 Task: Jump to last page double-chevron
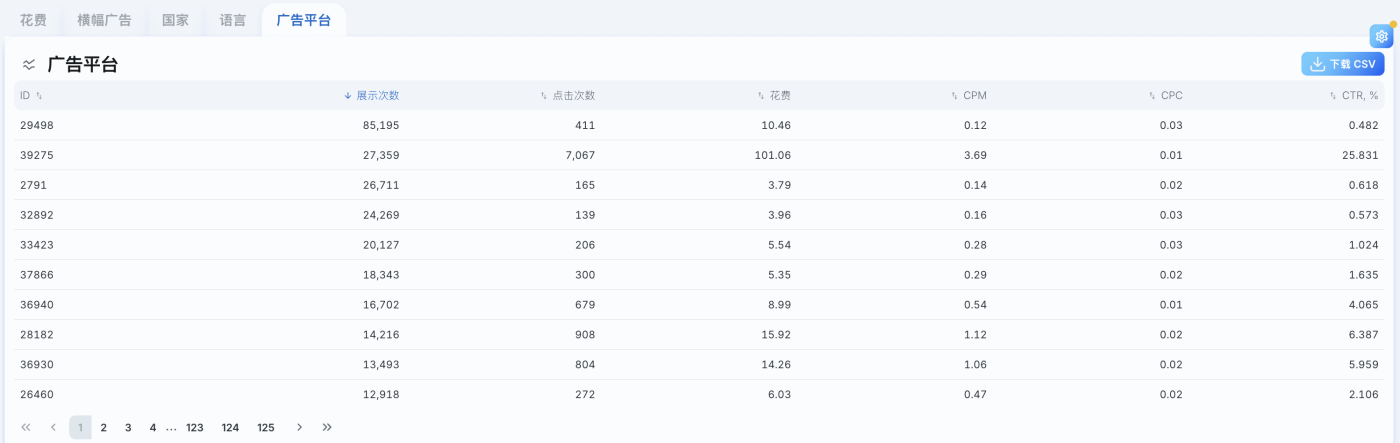327,427
